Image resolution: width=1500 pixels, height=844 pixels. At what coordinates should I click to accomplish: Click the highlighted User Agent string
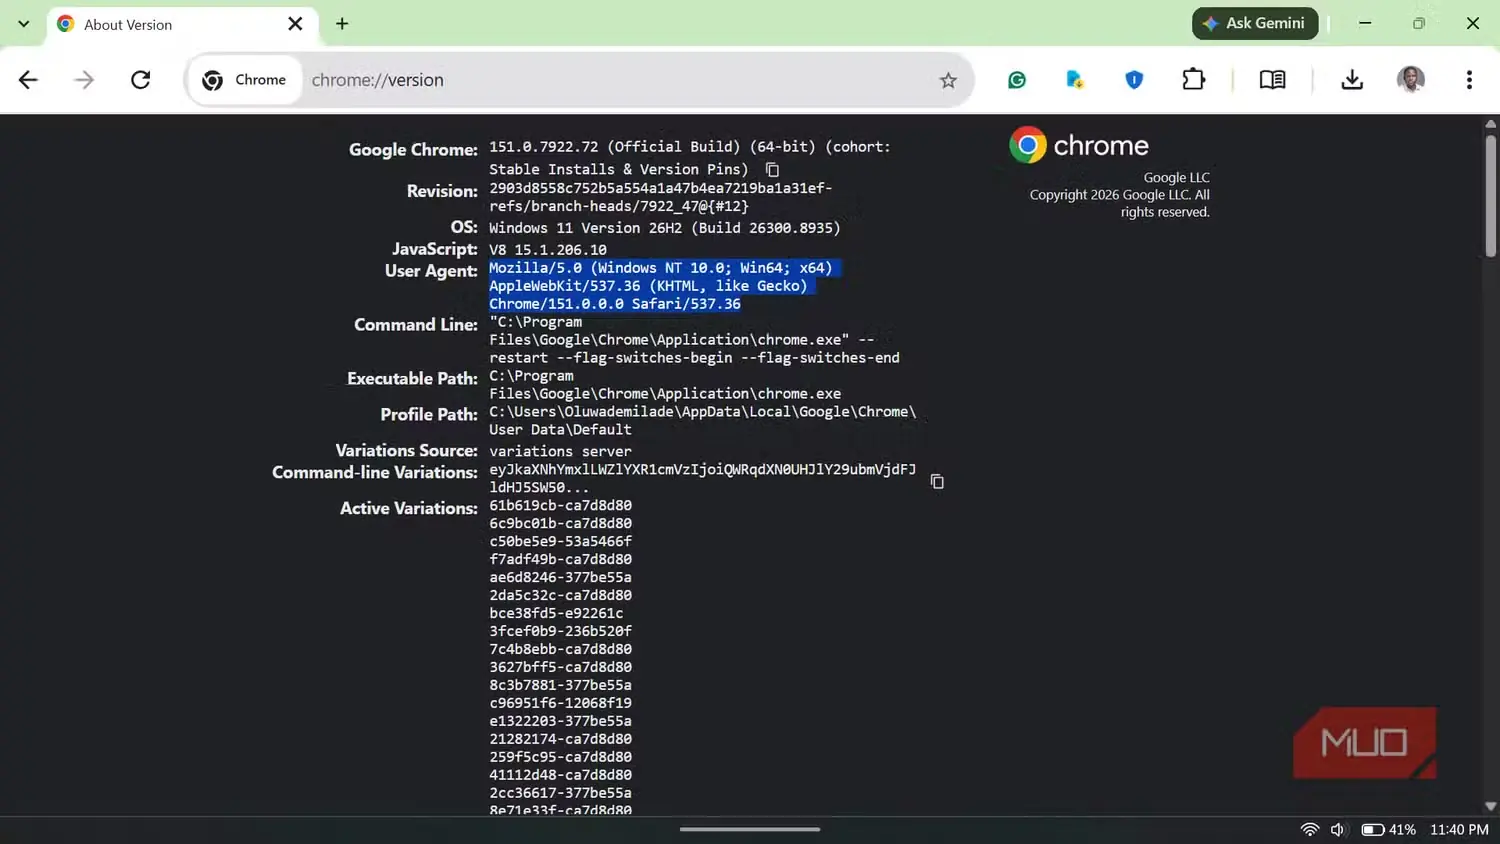click(x=665, y=286)
